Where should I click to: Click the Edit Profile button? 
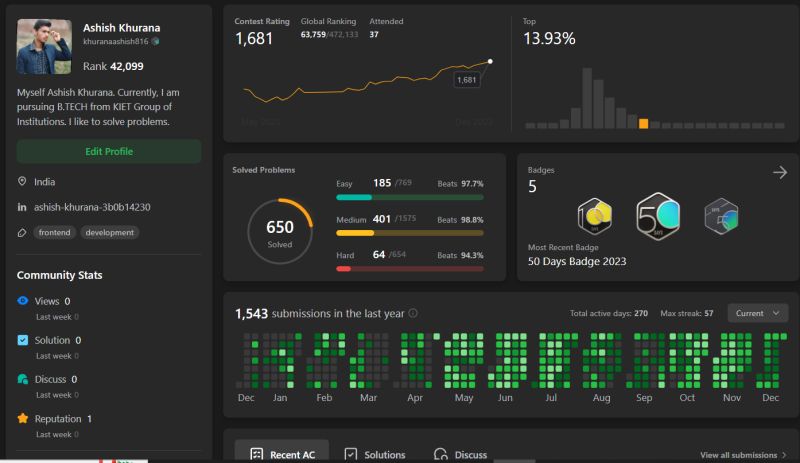click(x=109, y=152)
